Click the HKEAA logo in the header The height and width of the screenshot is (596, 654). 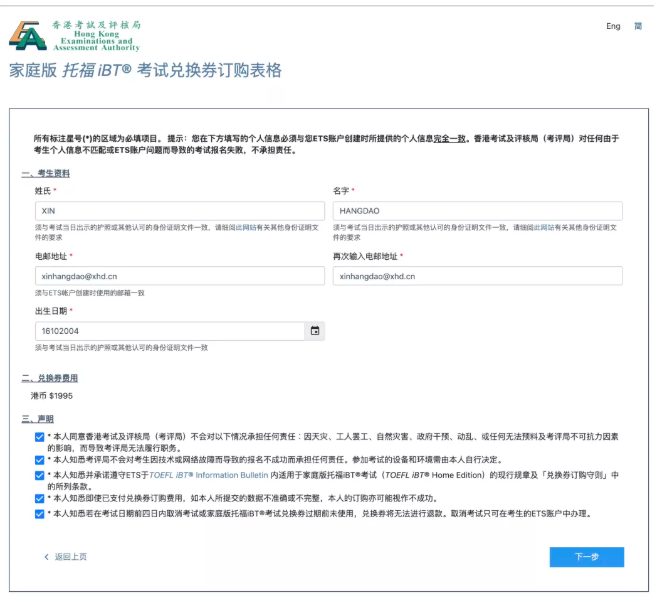(x=73, y=35)
